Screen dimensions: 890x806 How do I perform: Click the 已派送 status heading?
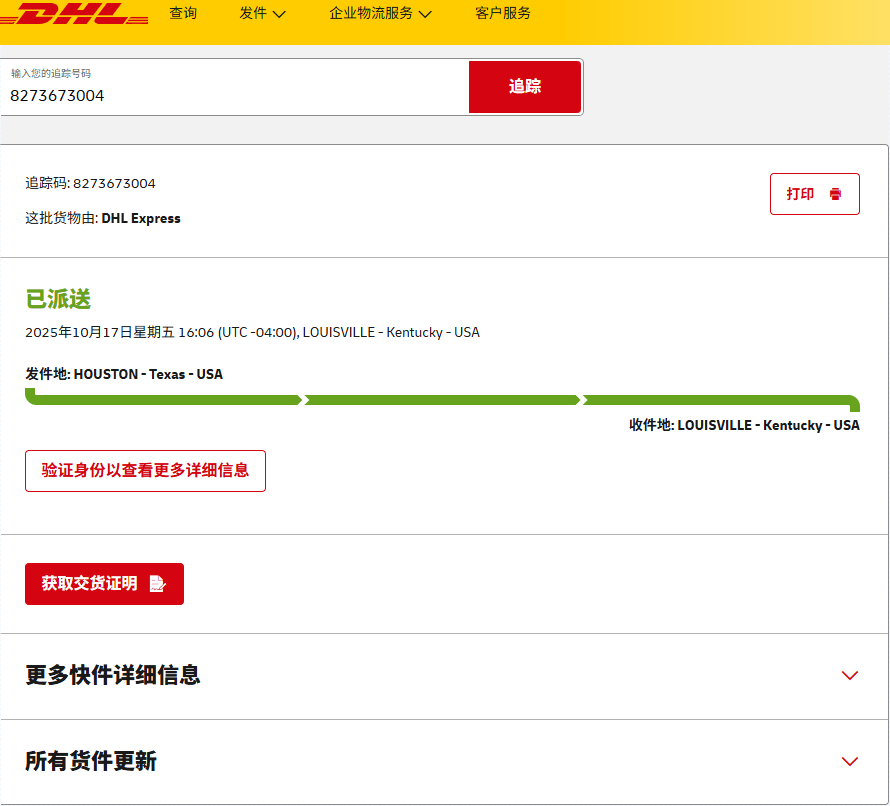(58, 299)
